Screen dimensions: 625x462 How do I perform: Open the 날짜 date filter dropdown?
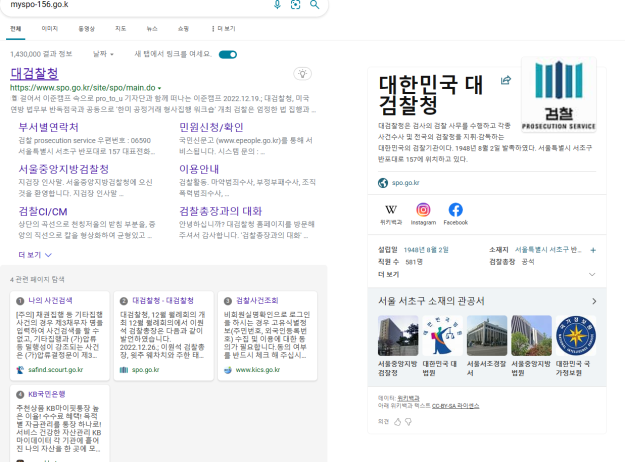pos(103,54)
